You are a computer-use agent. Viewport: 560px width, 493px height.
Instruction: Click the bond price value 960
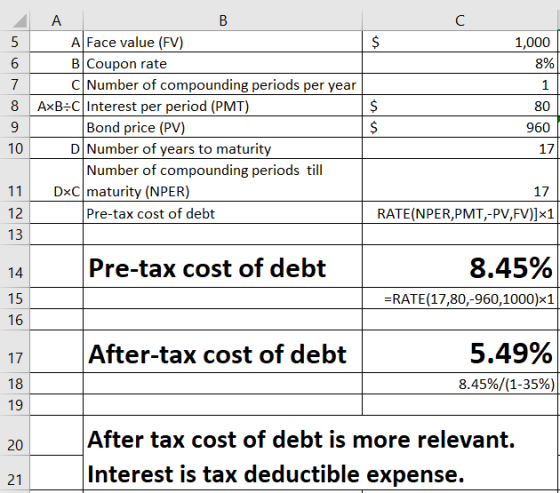(460, 127)
